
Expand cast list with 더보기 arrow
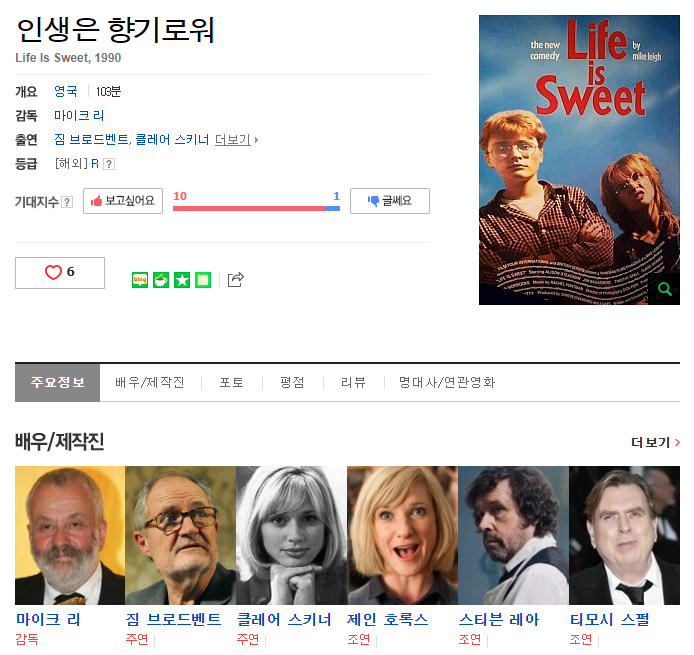pyautogui.click(x=236, y=140)
